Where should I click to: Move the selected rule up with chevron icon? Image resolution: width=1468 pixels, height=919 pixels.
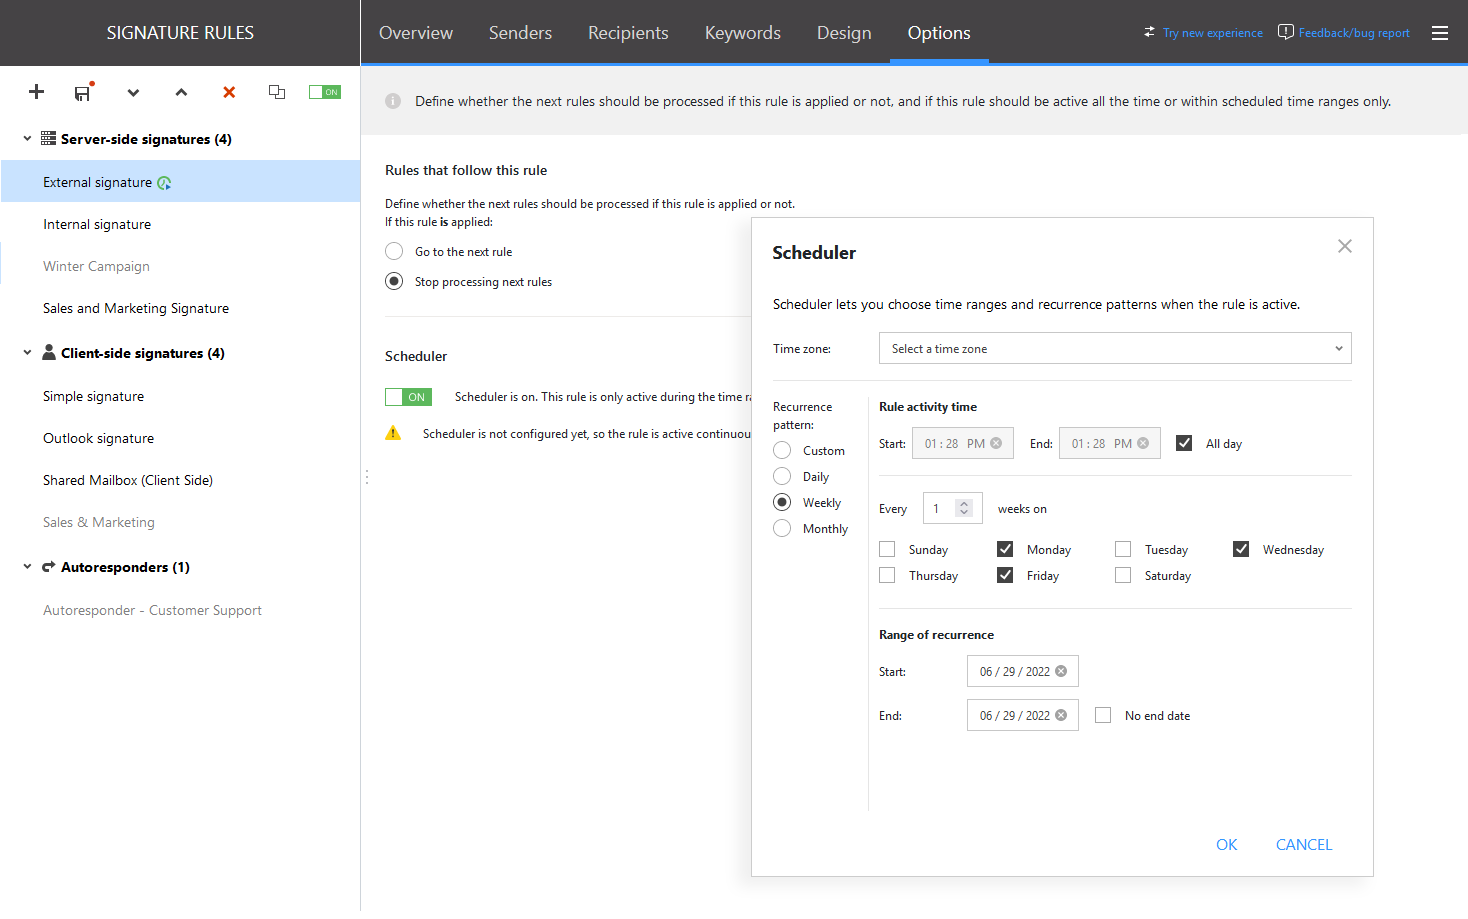point(181,92)
